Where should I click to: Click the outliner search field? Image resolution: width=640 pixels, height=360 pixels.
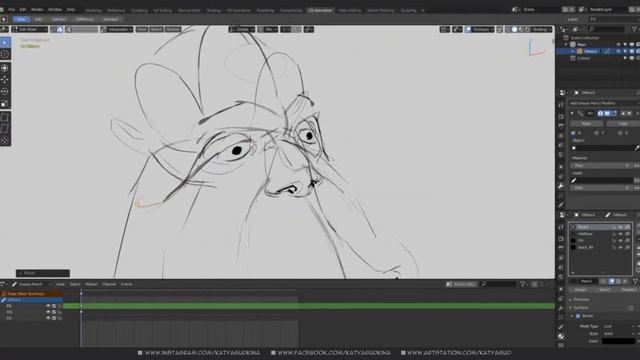click(606, 29)
